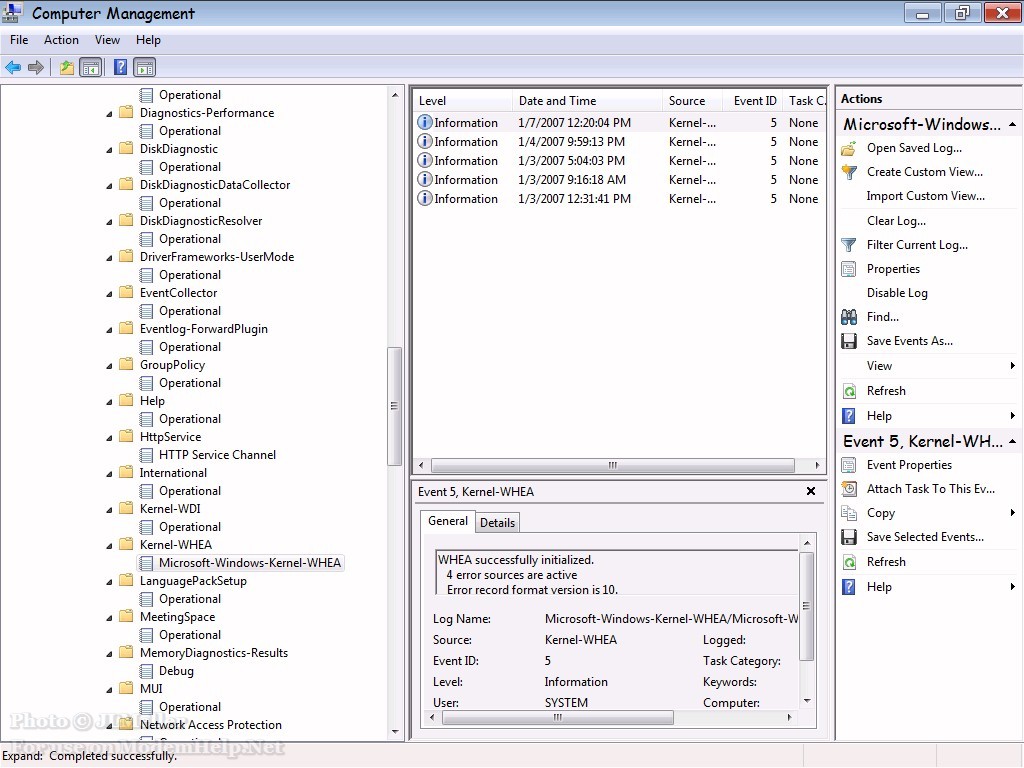
Task: Click the Attach Task clock icon
Action: (849, 489)
